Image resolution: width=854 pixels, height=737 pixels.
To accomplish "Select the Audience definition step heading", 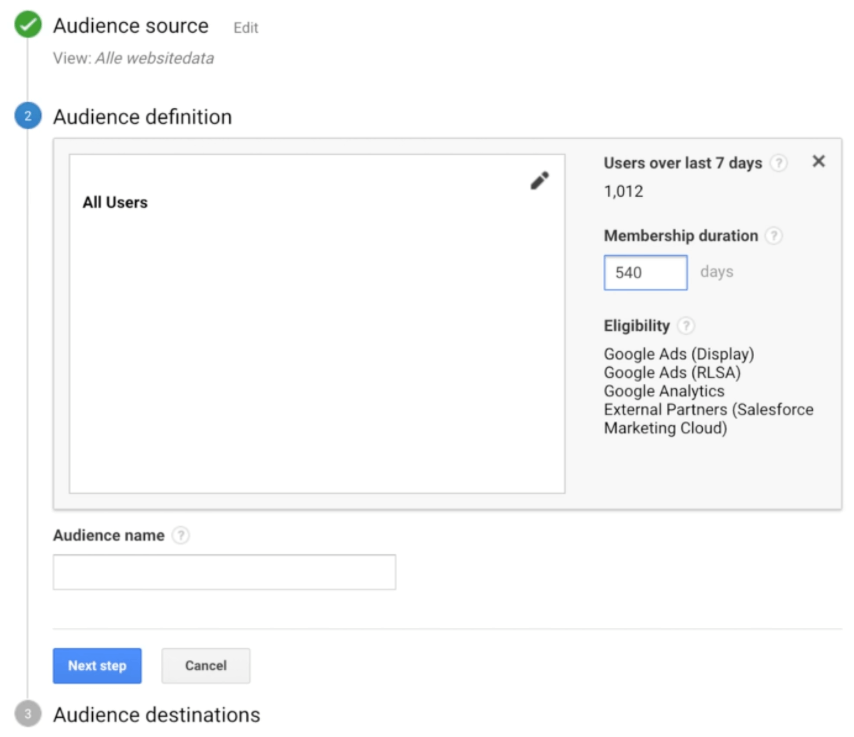I will (142, 117).
